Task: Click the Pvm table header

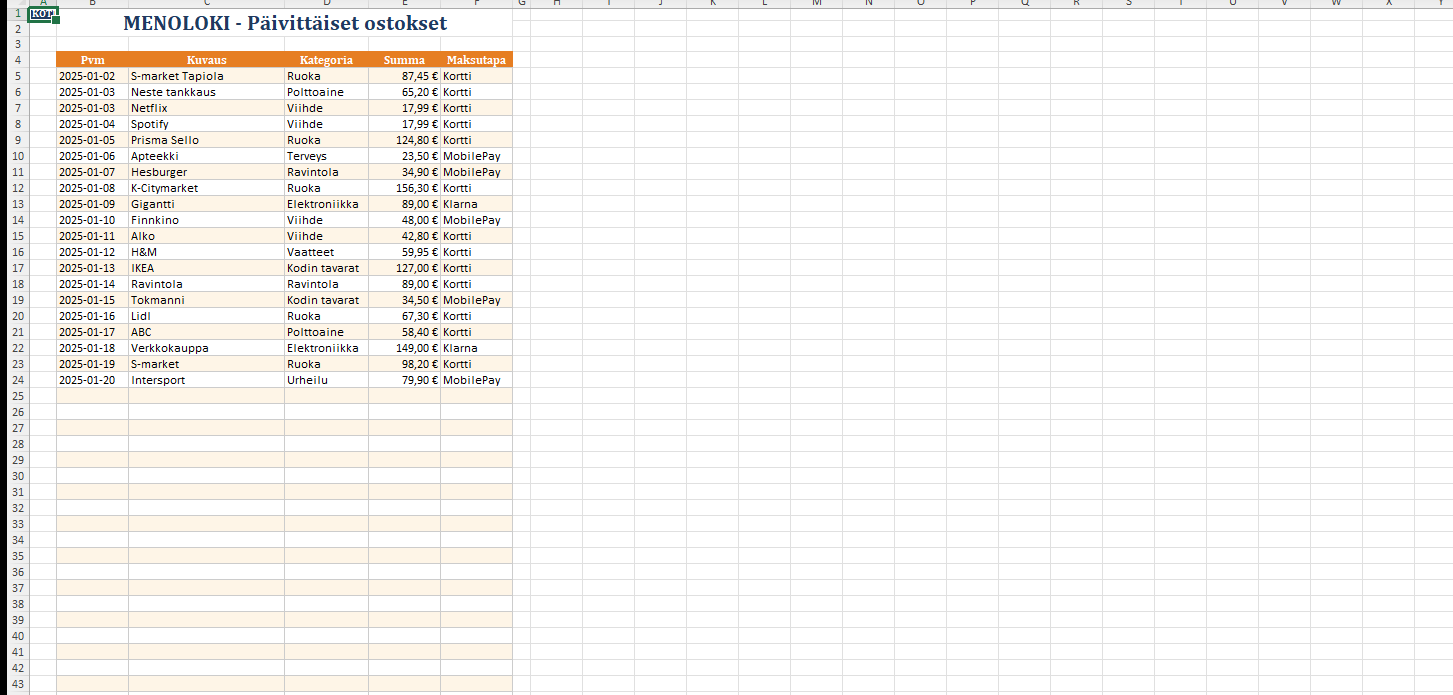Action: point(92,60)
